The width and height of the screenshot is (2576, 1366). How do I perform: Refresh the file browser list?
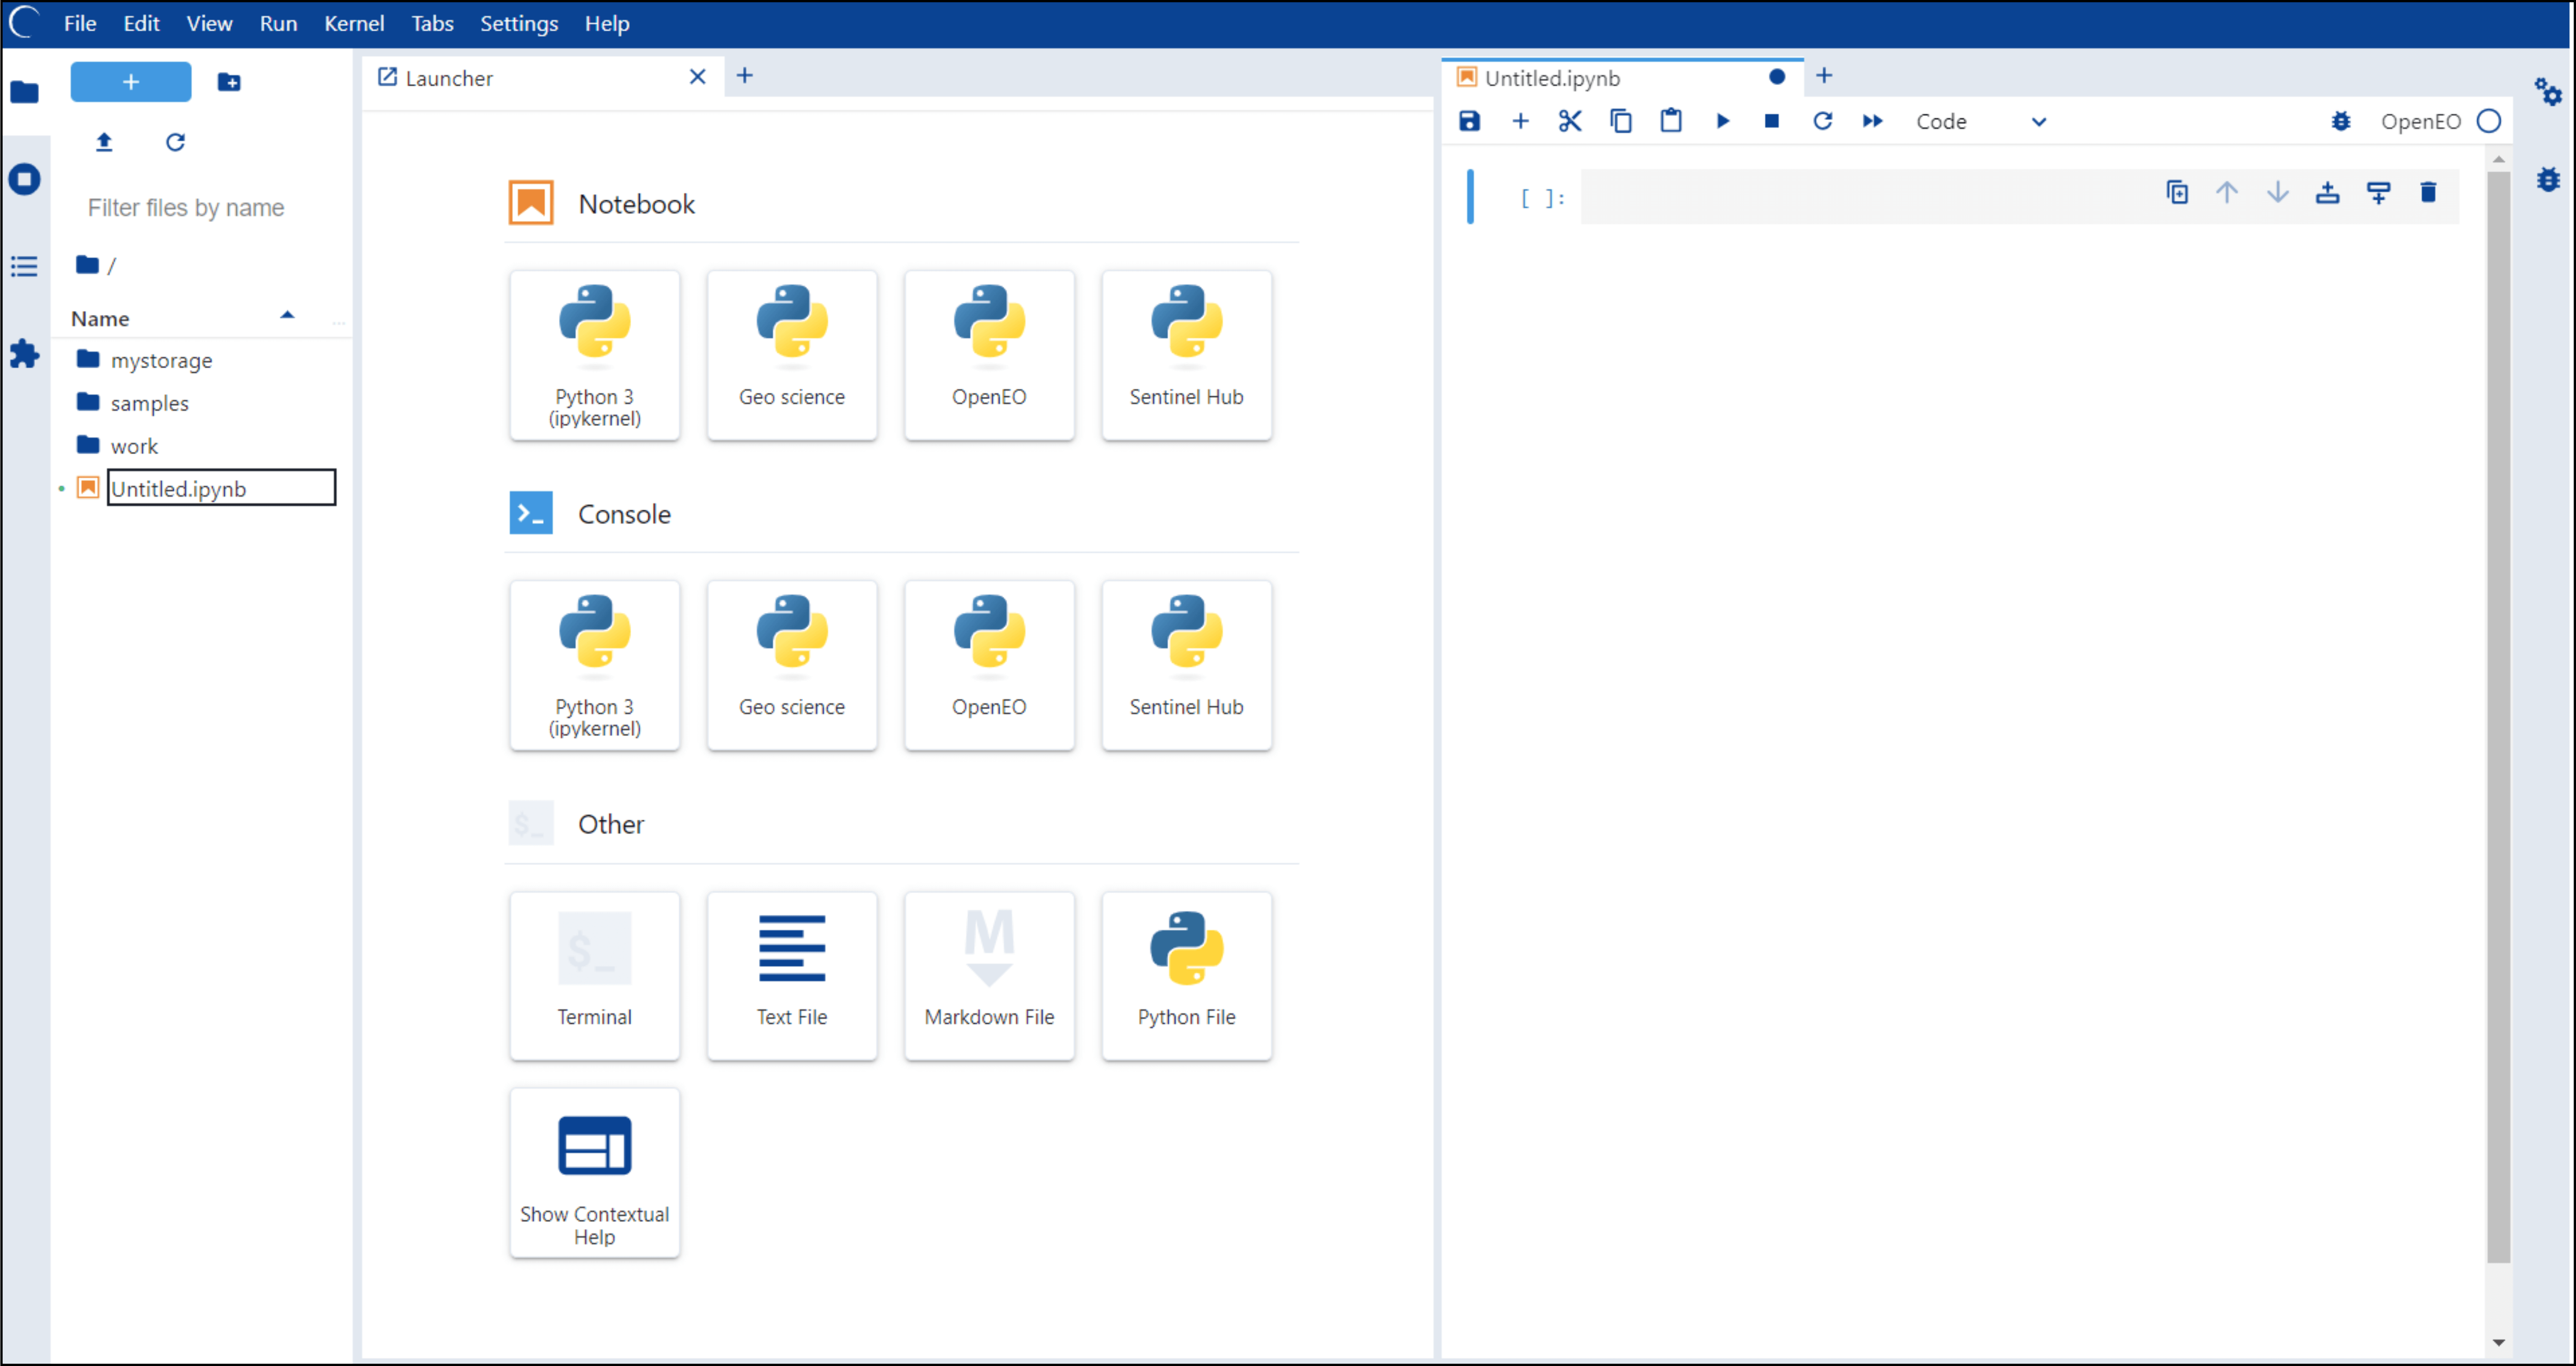(x=176, y=143)
